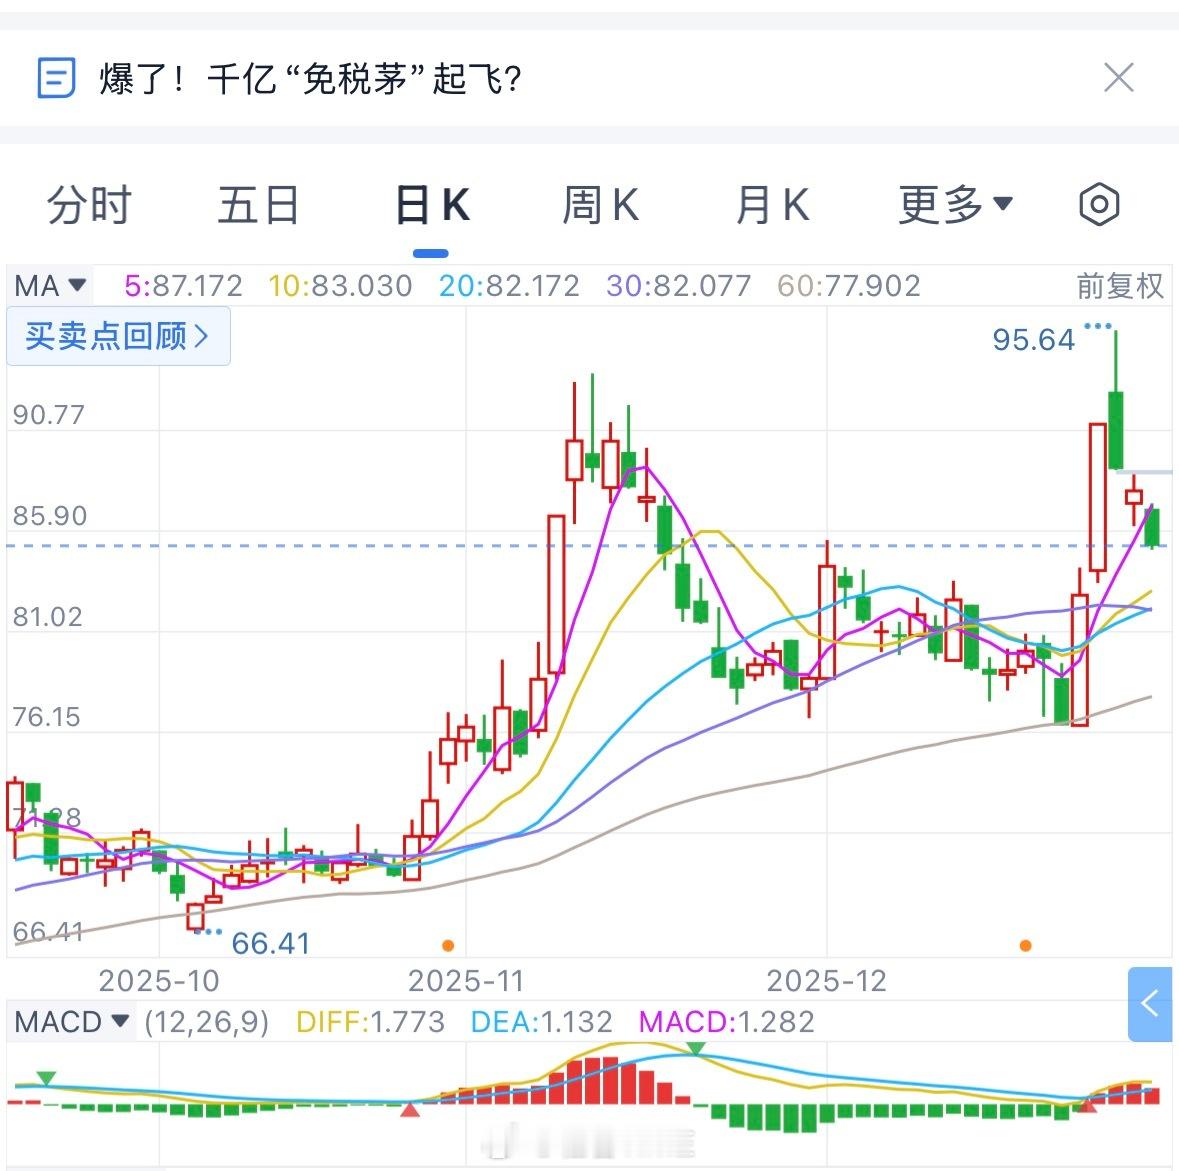Click the orange dot marker below 2025-11
Image resolution: width=1179 pixels, height=1171 pixels.
(x=448, y=944)
